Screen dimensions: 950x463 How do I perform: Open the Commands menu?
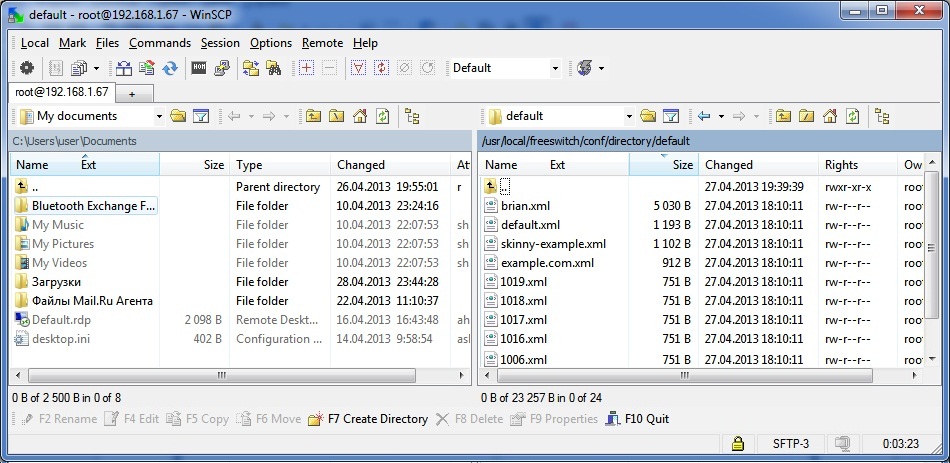point(160,43)
